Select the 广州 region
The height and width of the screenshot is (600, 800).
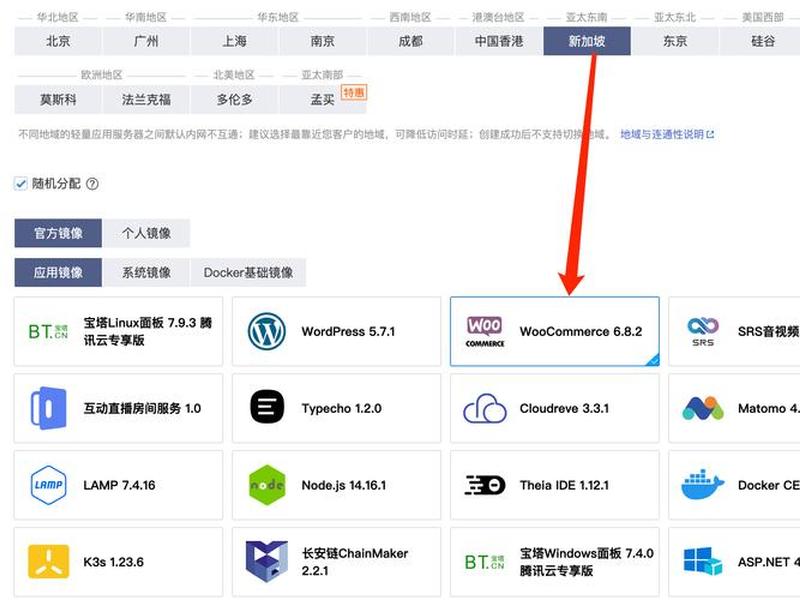146,41
